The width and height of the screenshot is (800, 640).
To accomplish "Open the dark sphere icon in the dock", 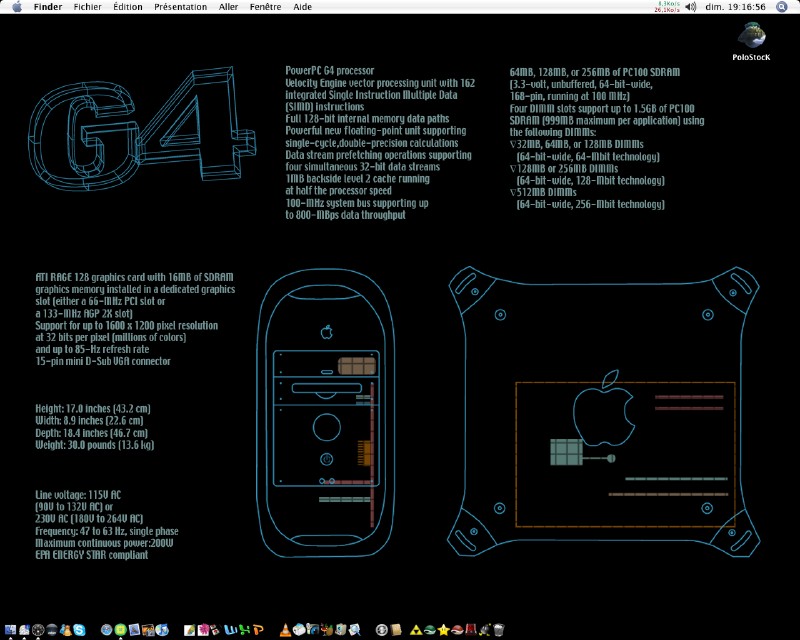I will pyautogui.click(x=52, y=630).
